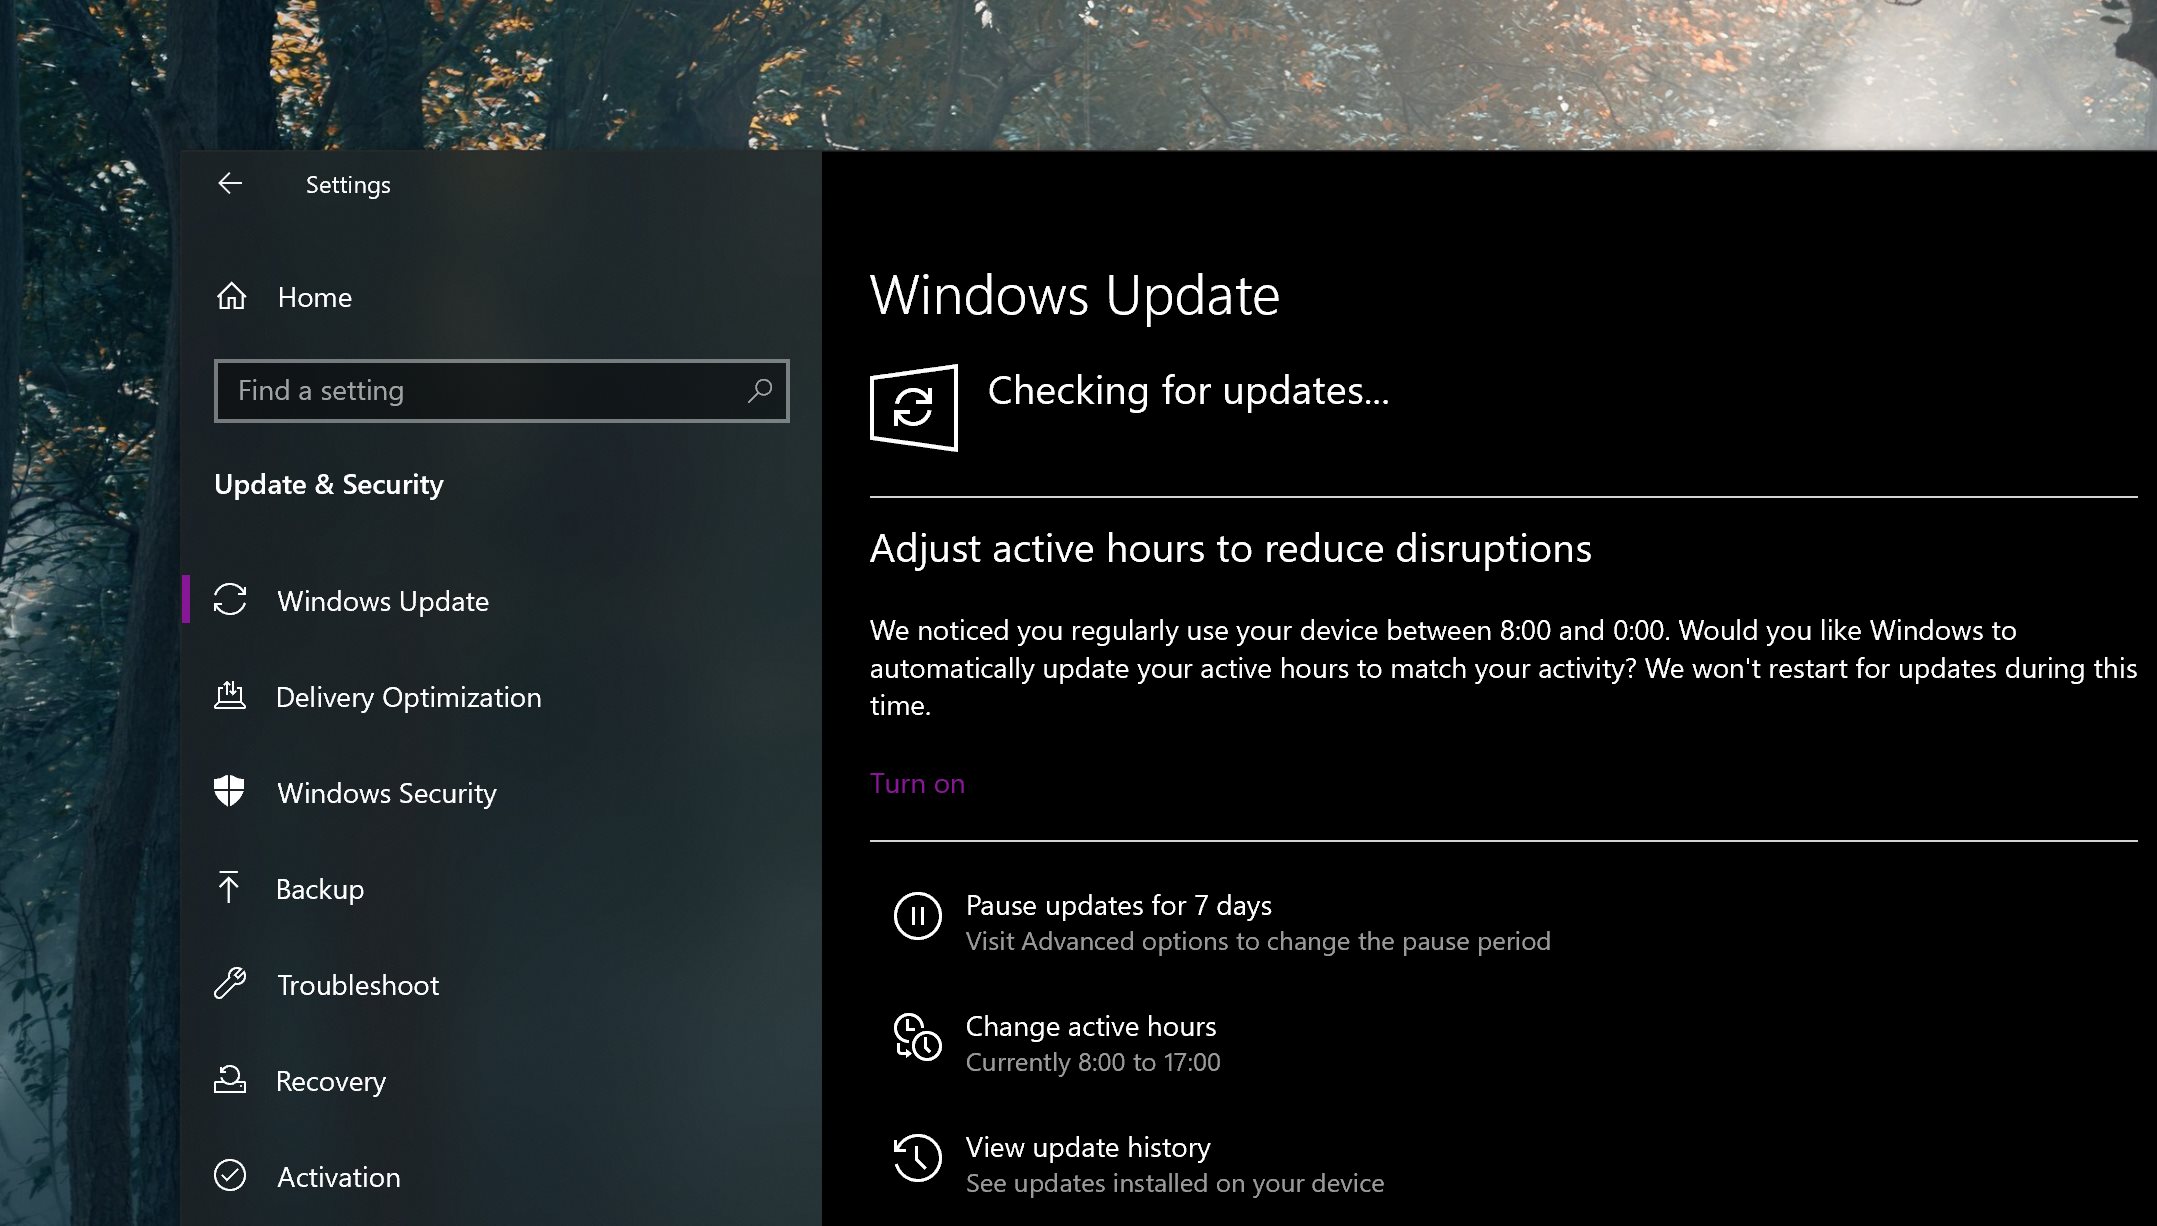Screen dimensions: 2157x1226
Task: Click the Checking for updates text
Action: (x=1188, y=390)
